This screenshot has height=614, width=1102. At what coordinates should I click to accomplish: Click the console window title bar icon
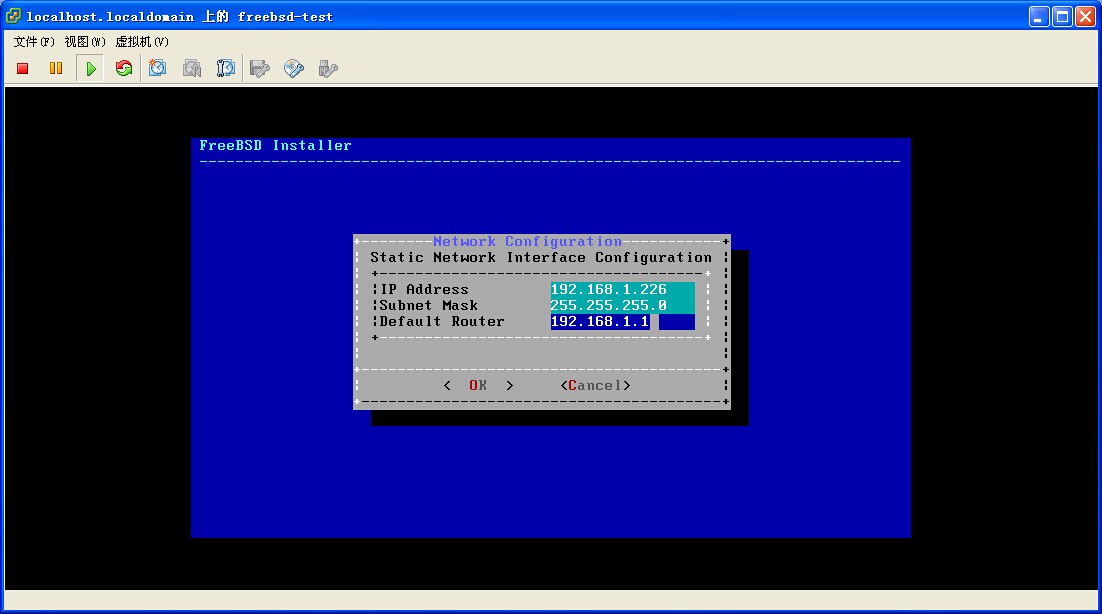point(14,16)
